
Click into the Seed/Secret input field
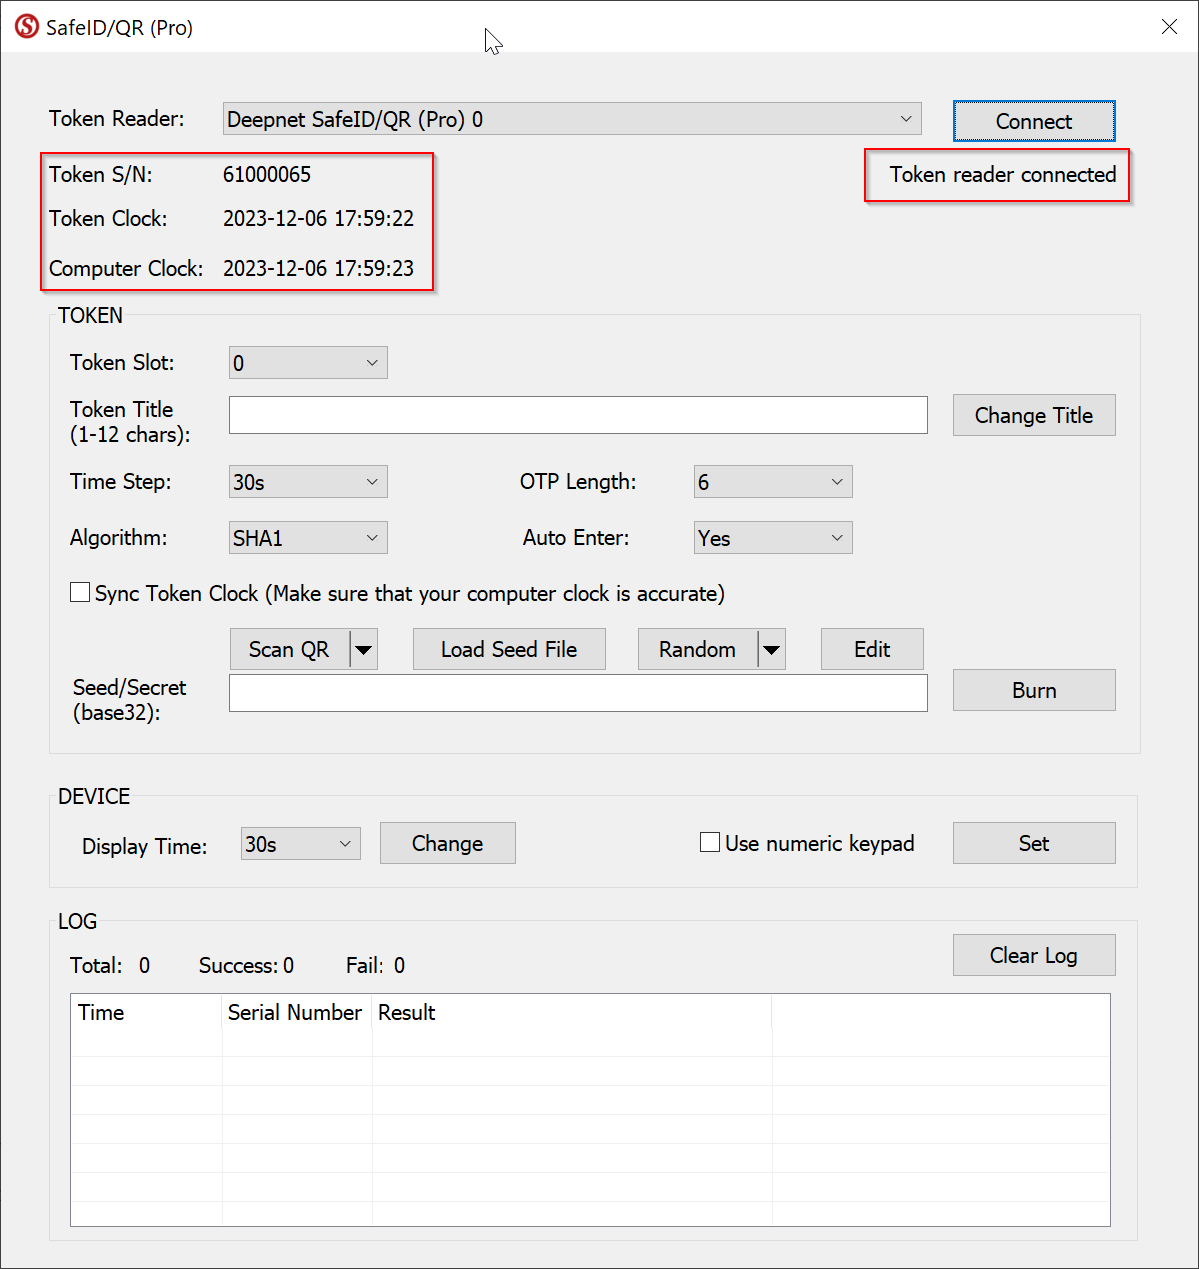tap(578, 693)
